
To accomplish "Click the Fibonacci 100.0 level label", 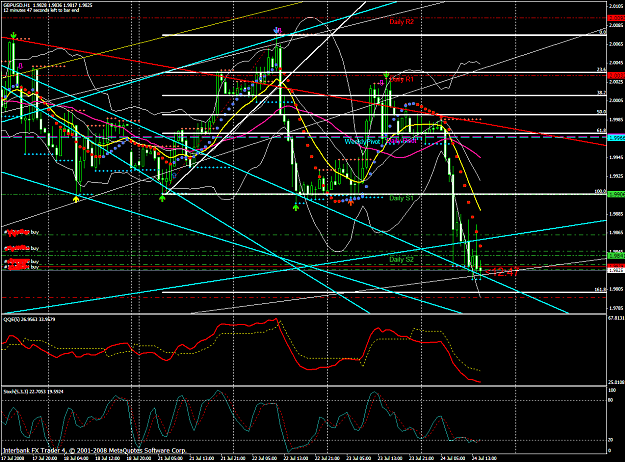I will pos(601,191).
